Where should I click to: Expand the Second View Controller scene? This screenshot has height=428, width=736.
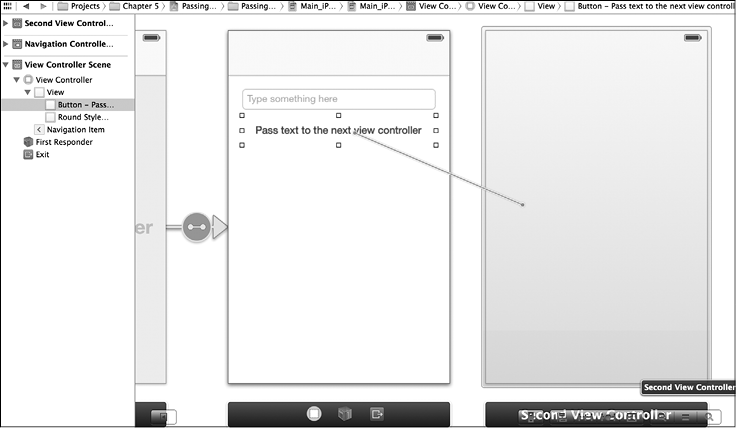6,23
